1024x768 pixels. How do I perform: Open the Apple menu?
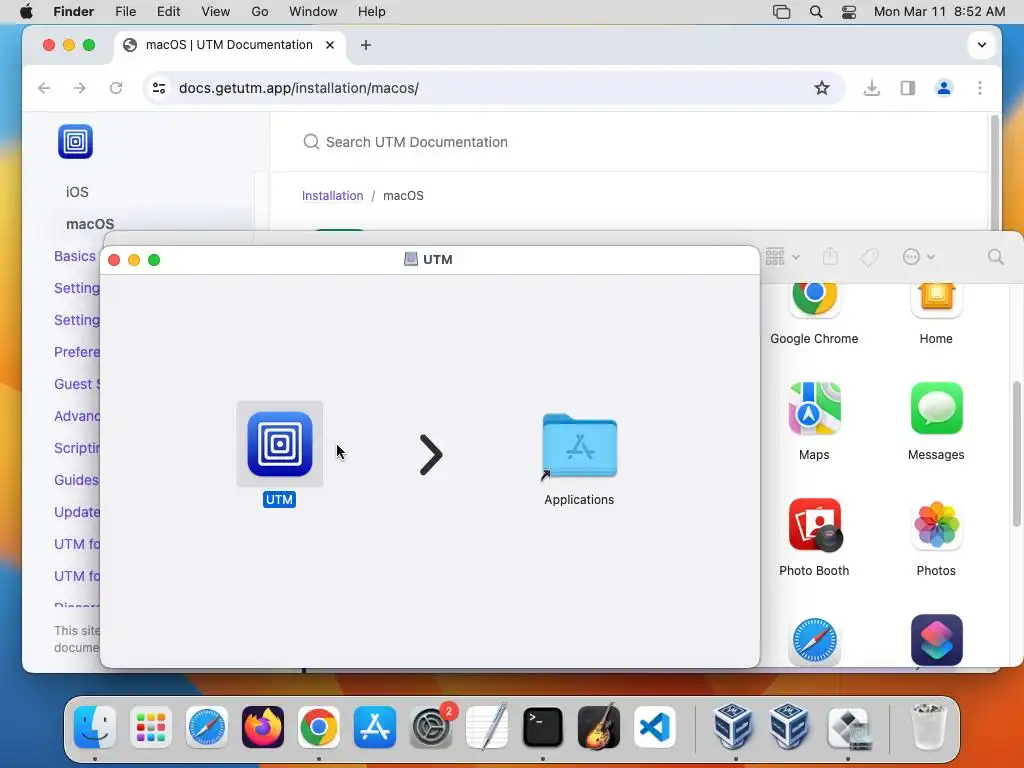pyautogui.click(x=27, y=12)
